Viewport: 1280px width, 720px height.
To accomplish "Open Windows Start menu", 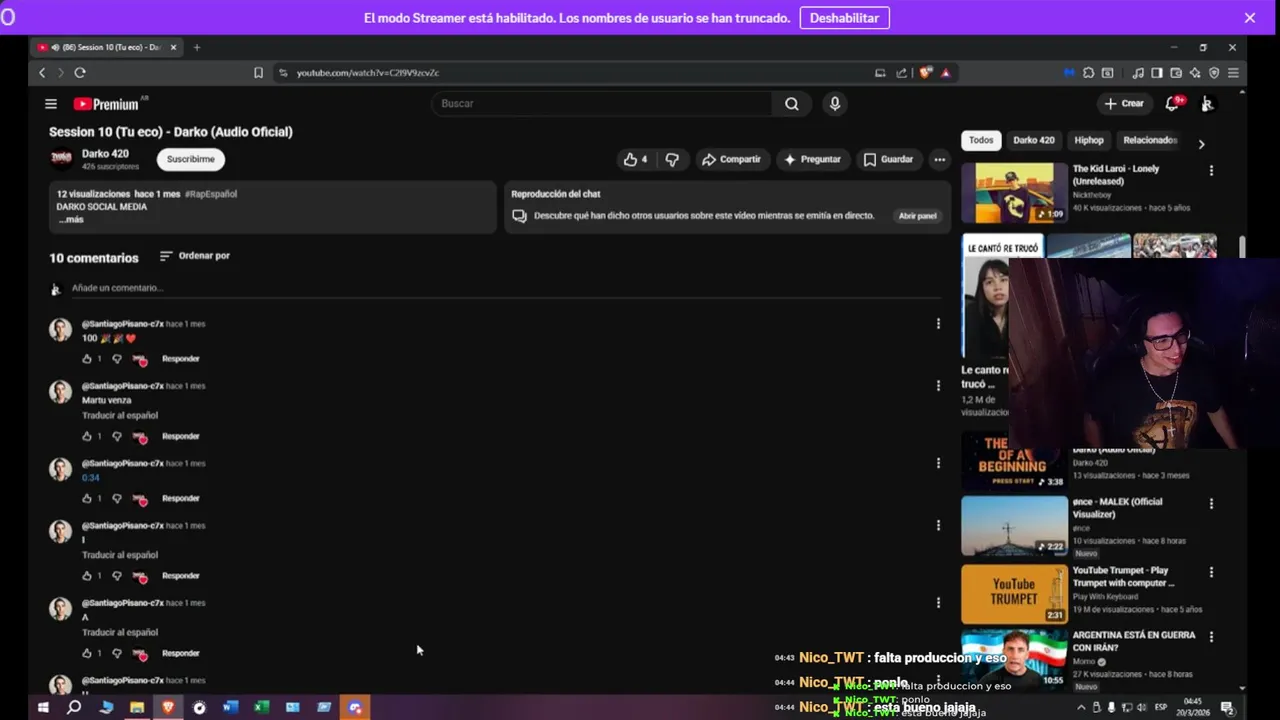I will (43, 708).
